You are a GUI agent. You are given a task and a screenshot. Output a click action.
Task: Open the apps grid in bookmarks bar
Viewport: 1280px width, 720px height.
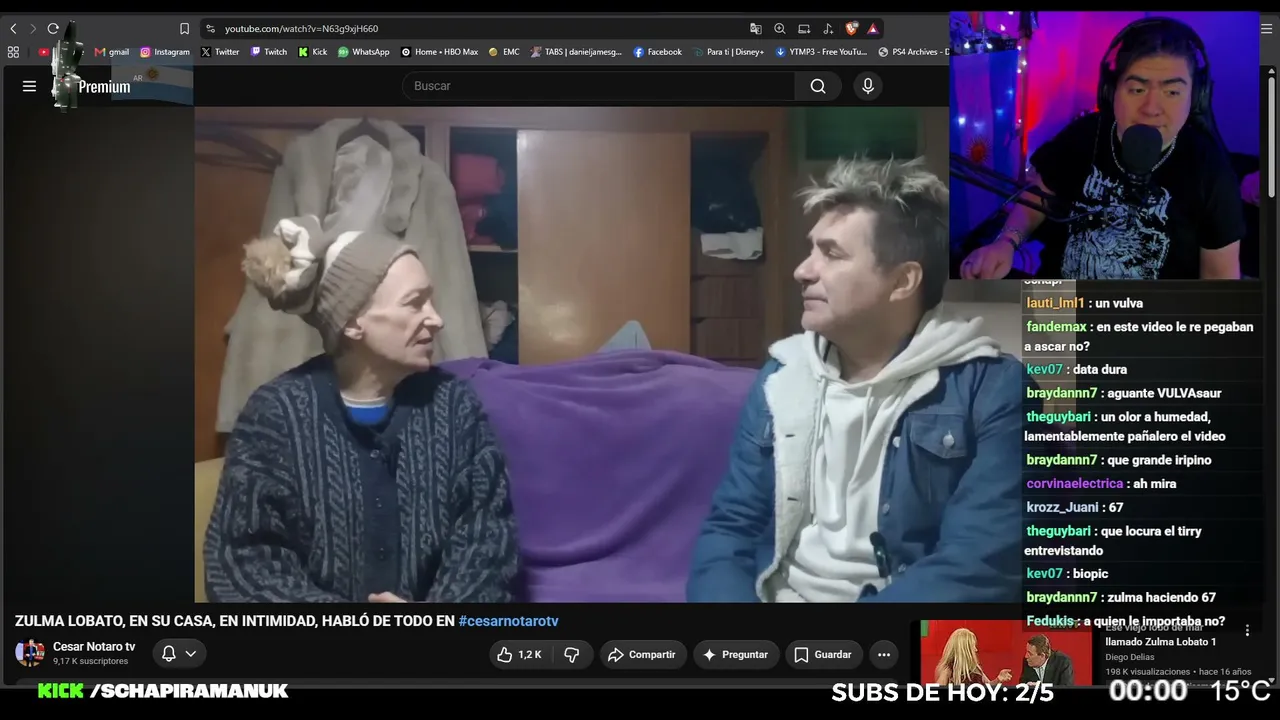pos(13,52)
